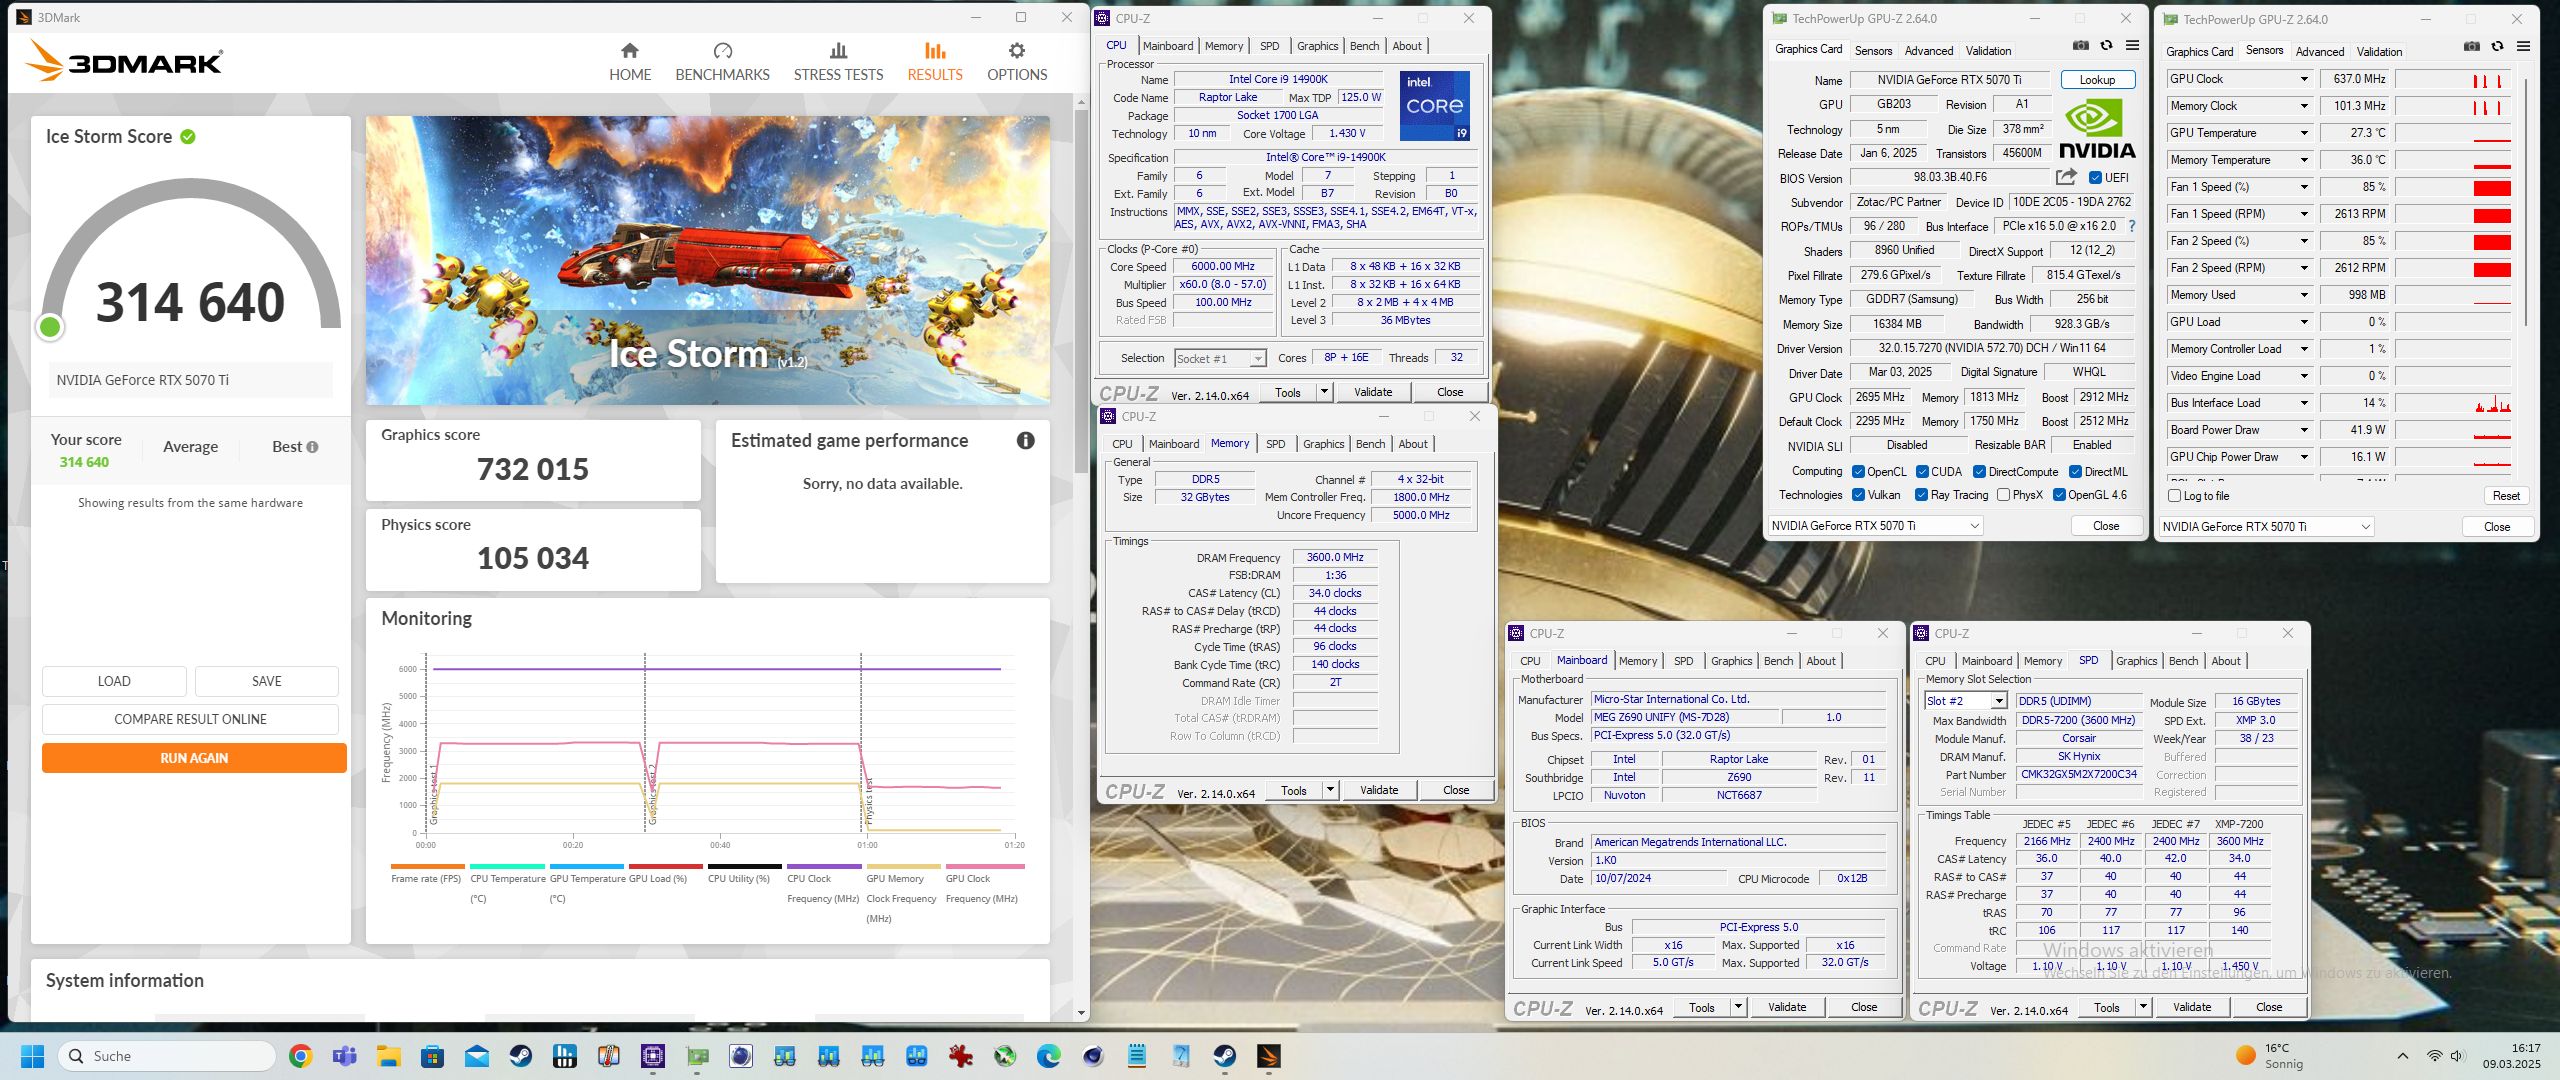Select the RESULTS section in 3DMark
This screenshot has width=2560, height=1080.
[x=935, y=62]
